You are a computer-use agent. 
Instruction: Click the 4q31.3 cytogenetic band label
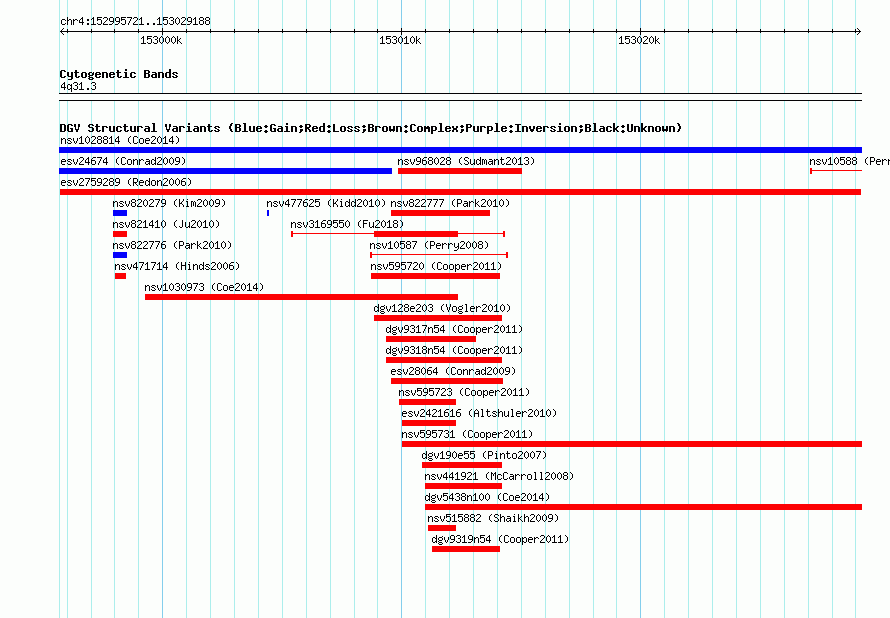(x=78, y=86)
